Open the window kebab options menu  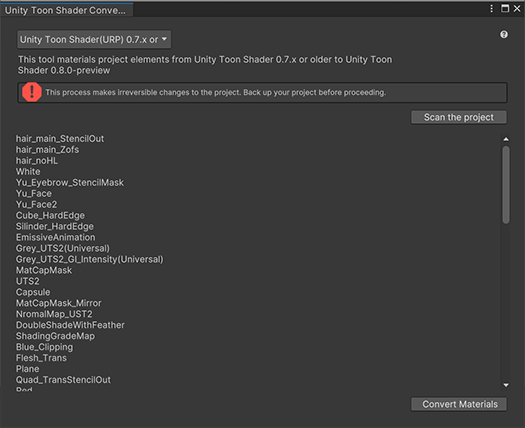[491, 9]
